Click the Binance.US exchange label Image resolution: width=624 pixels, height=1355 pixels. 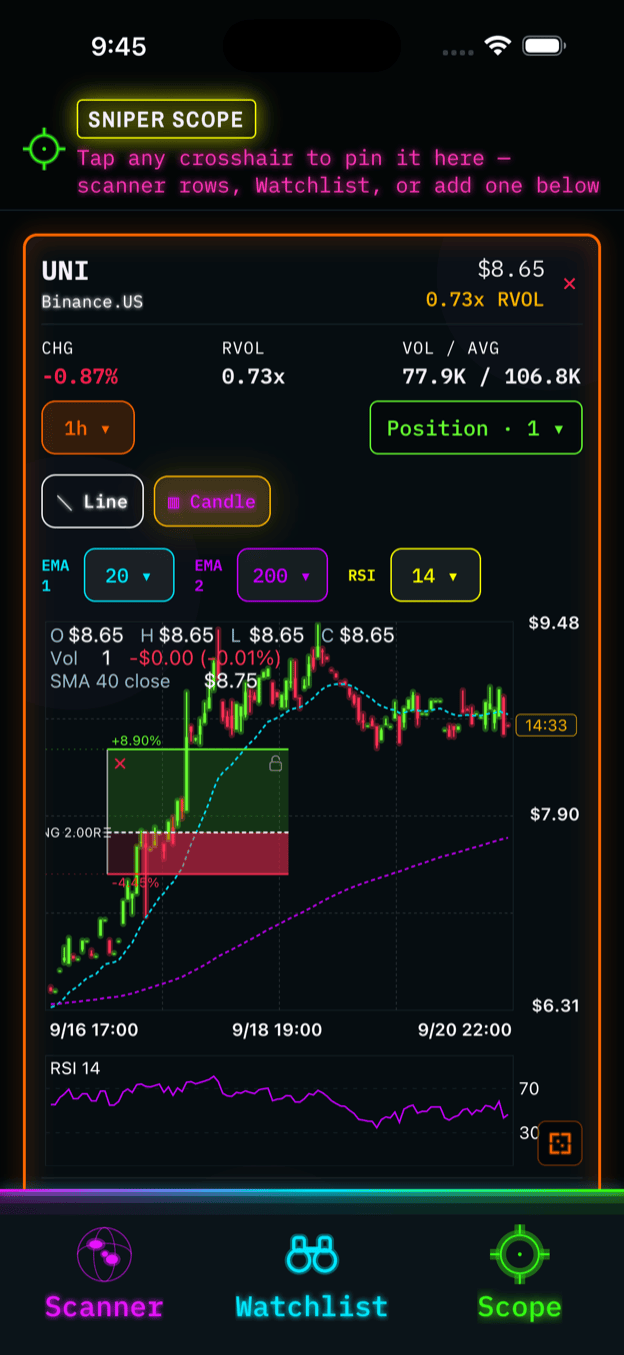tap(92, 301)
